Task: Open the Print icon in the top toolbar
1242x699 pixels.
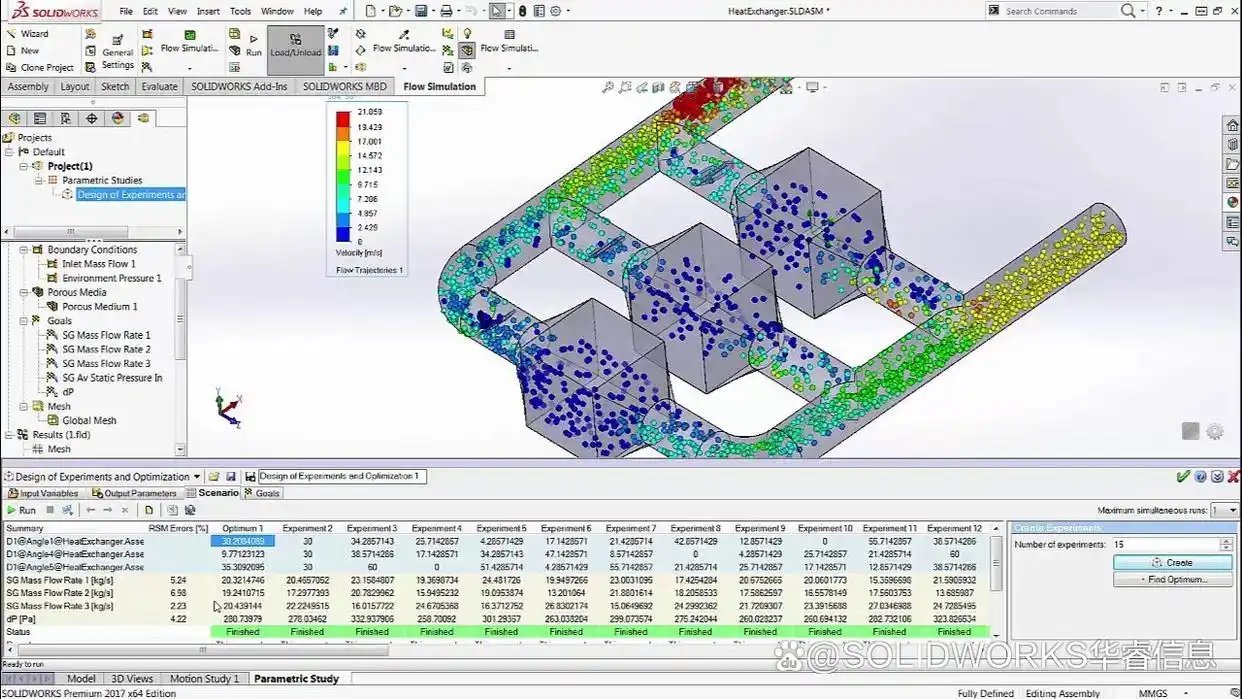Action: coord(447,11)
